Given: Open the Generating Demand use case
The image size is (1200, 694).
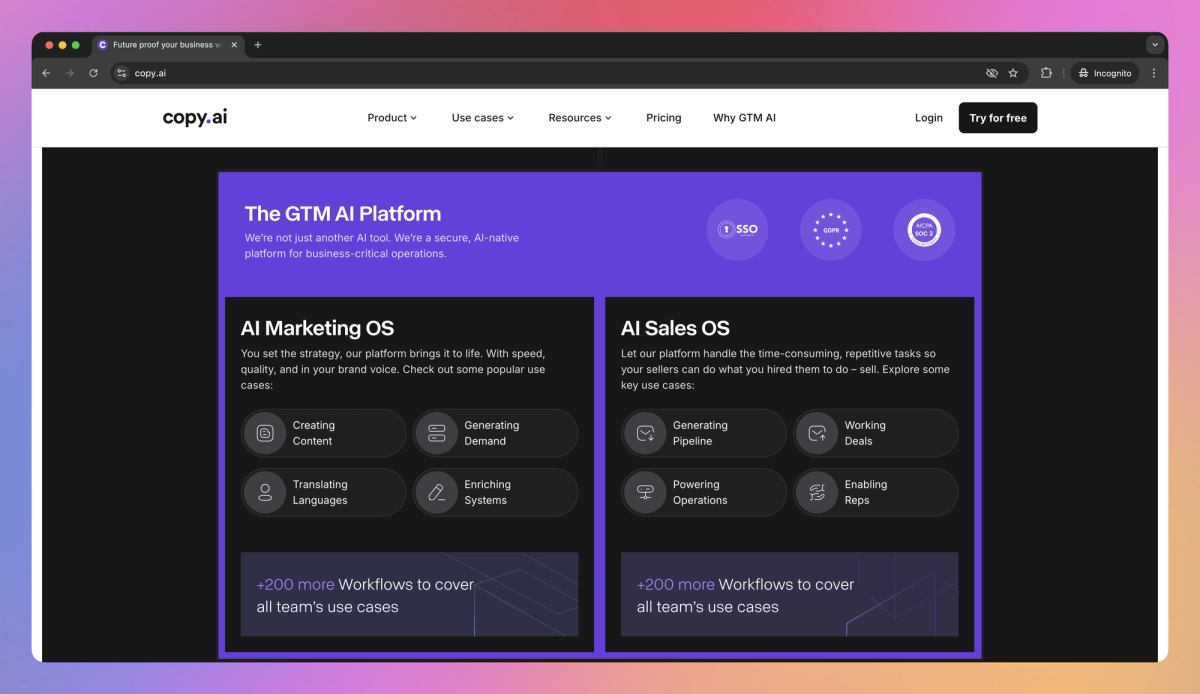Looking at the screenshot, I should pyautogui.click(x=496, y=433).
